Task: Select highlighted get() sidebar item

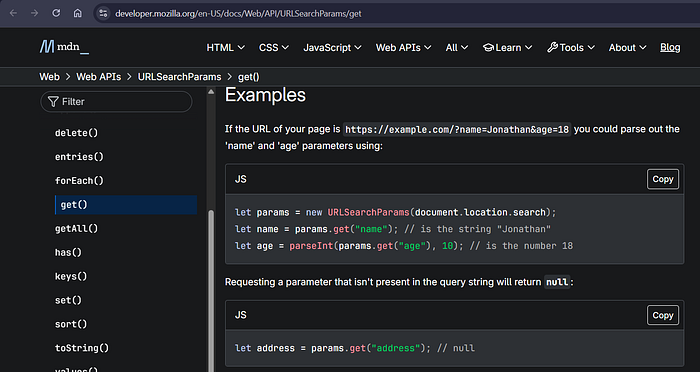Action: 126,205
